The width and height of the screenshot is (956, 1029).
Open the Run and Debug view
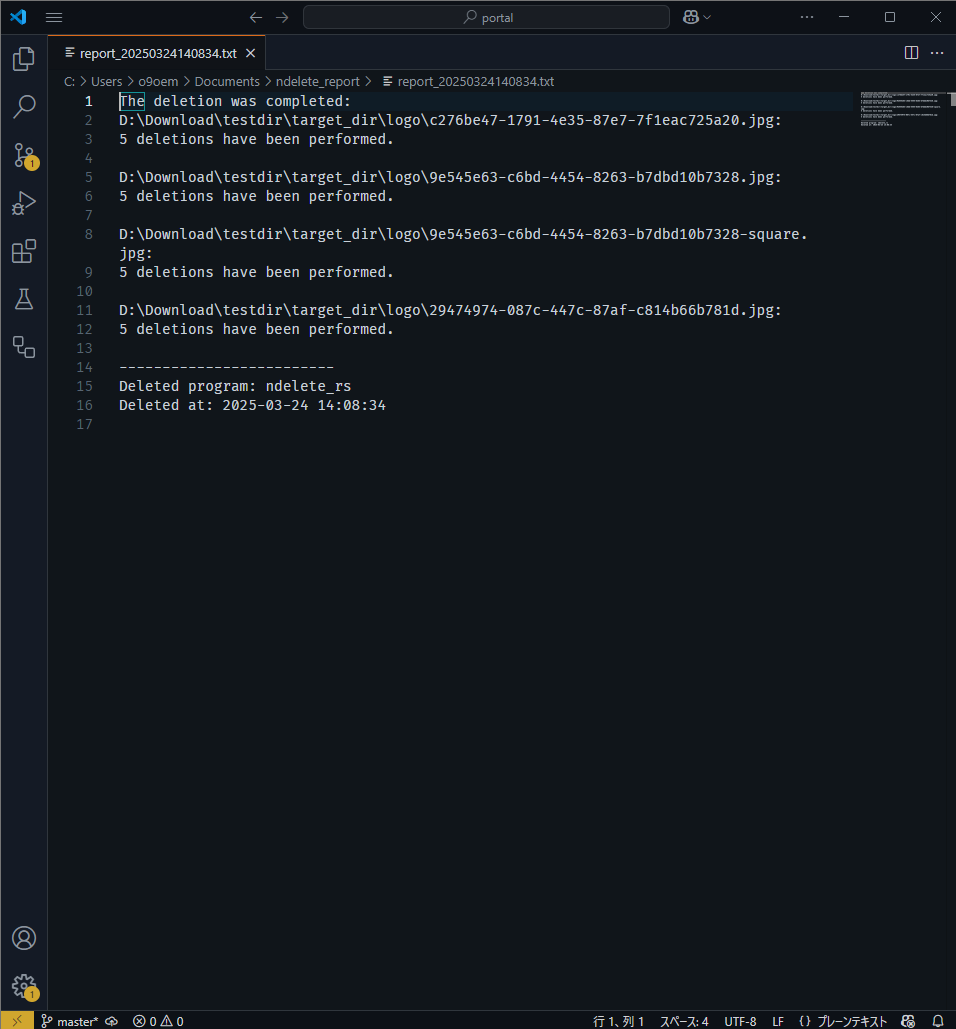24,203
